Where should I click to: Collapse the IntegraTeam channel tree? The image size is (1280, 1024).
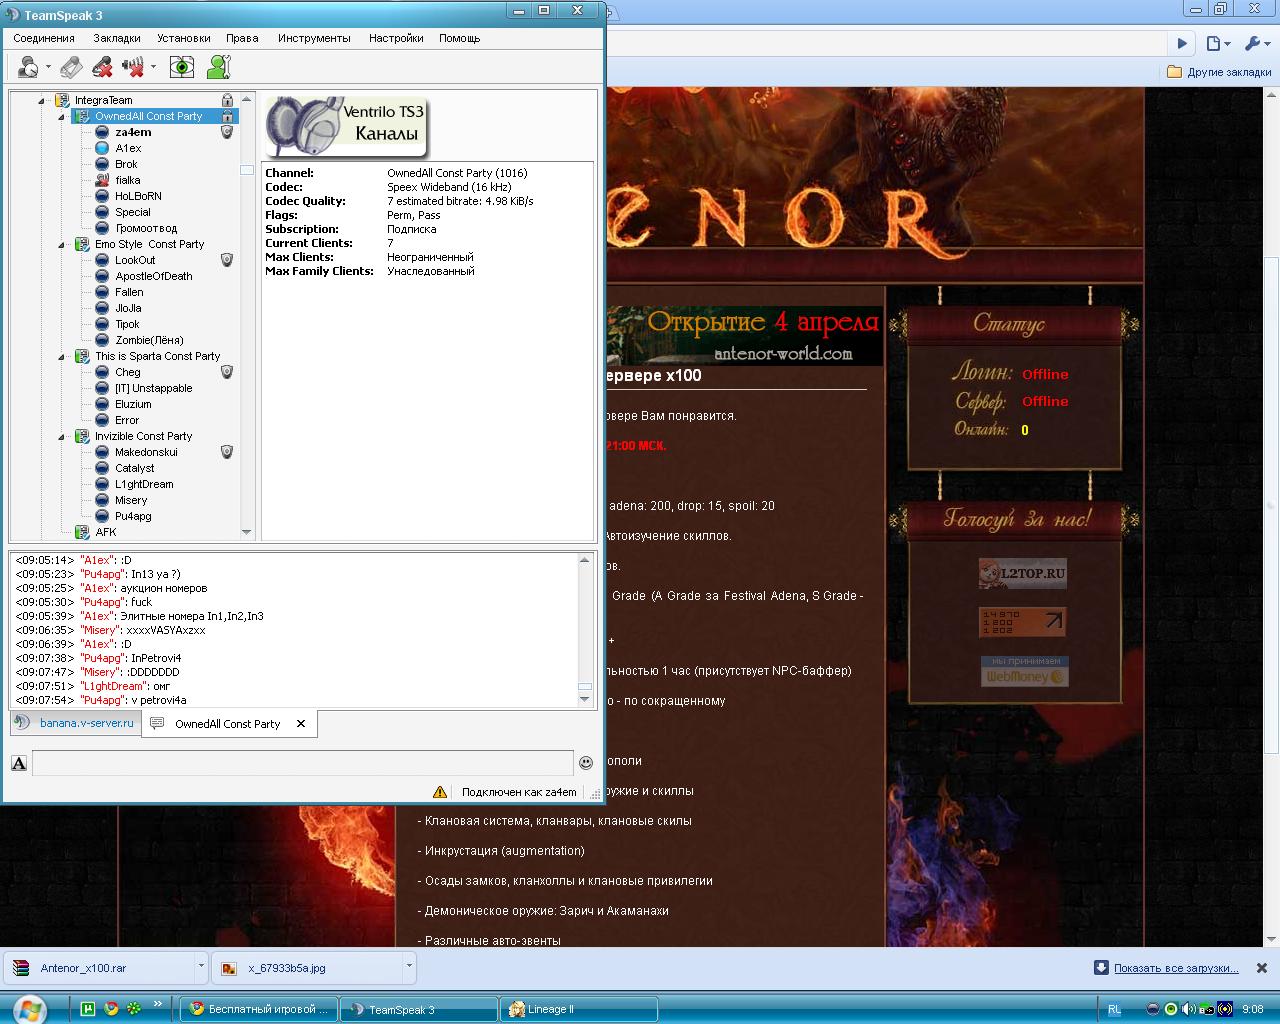click(x=42, y=100)
